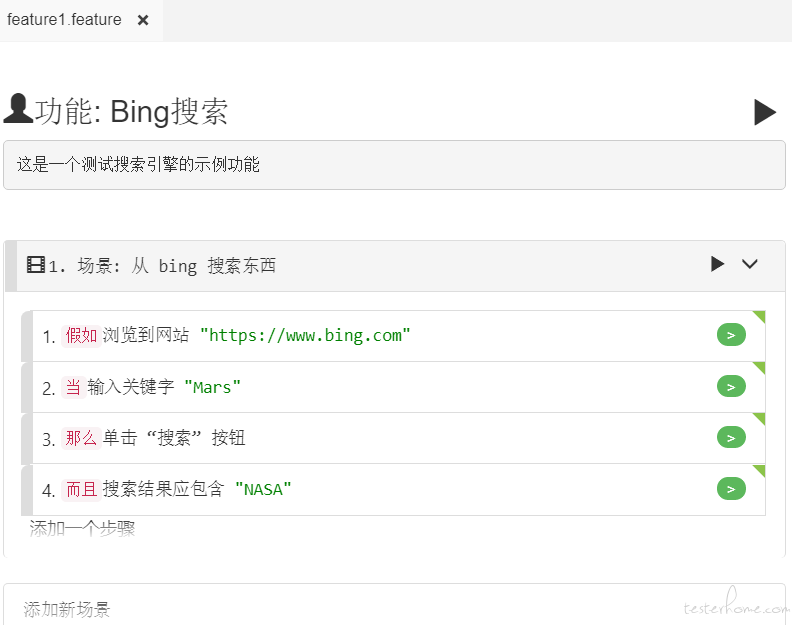Click scenario title 从 bing 搜索东西
The width and height of the screenshot is (792, 625).
[204, 265]
